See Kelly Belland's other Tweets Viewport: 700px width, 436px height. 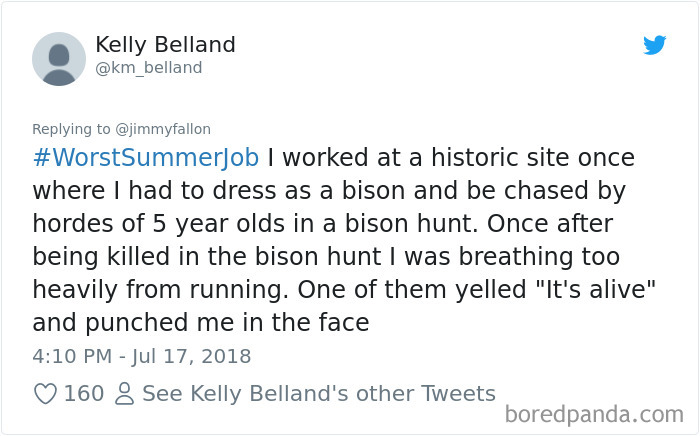318,394
